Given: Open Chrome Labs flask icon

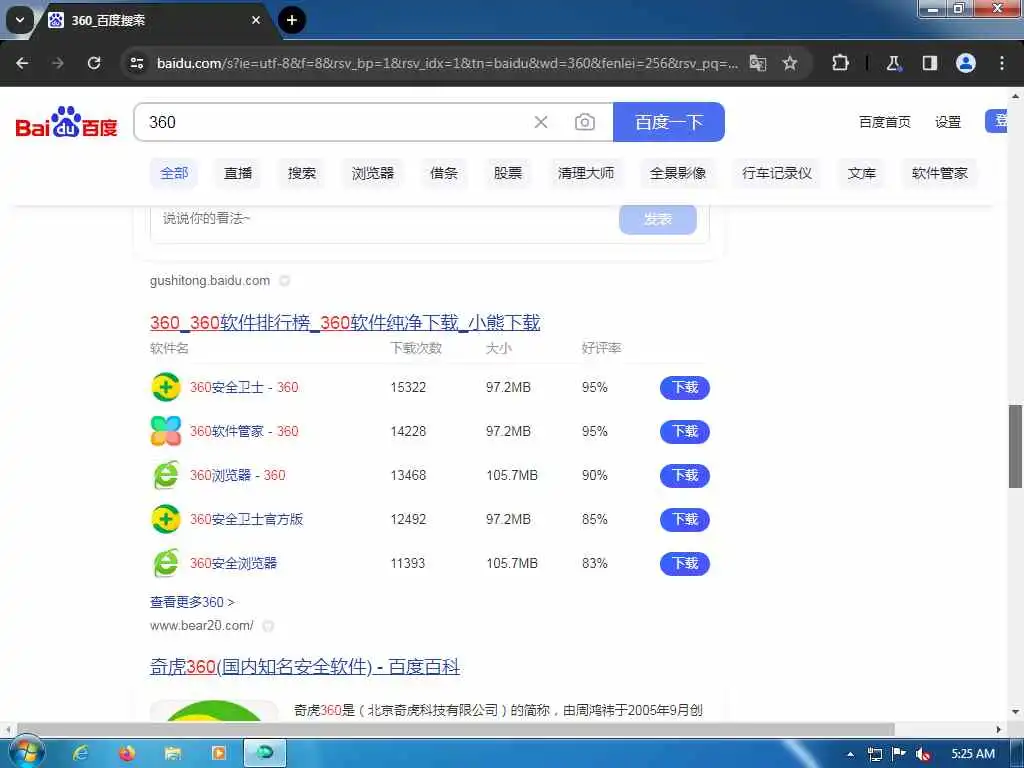Looking at the screenshot, I should (x=893, y=63).
